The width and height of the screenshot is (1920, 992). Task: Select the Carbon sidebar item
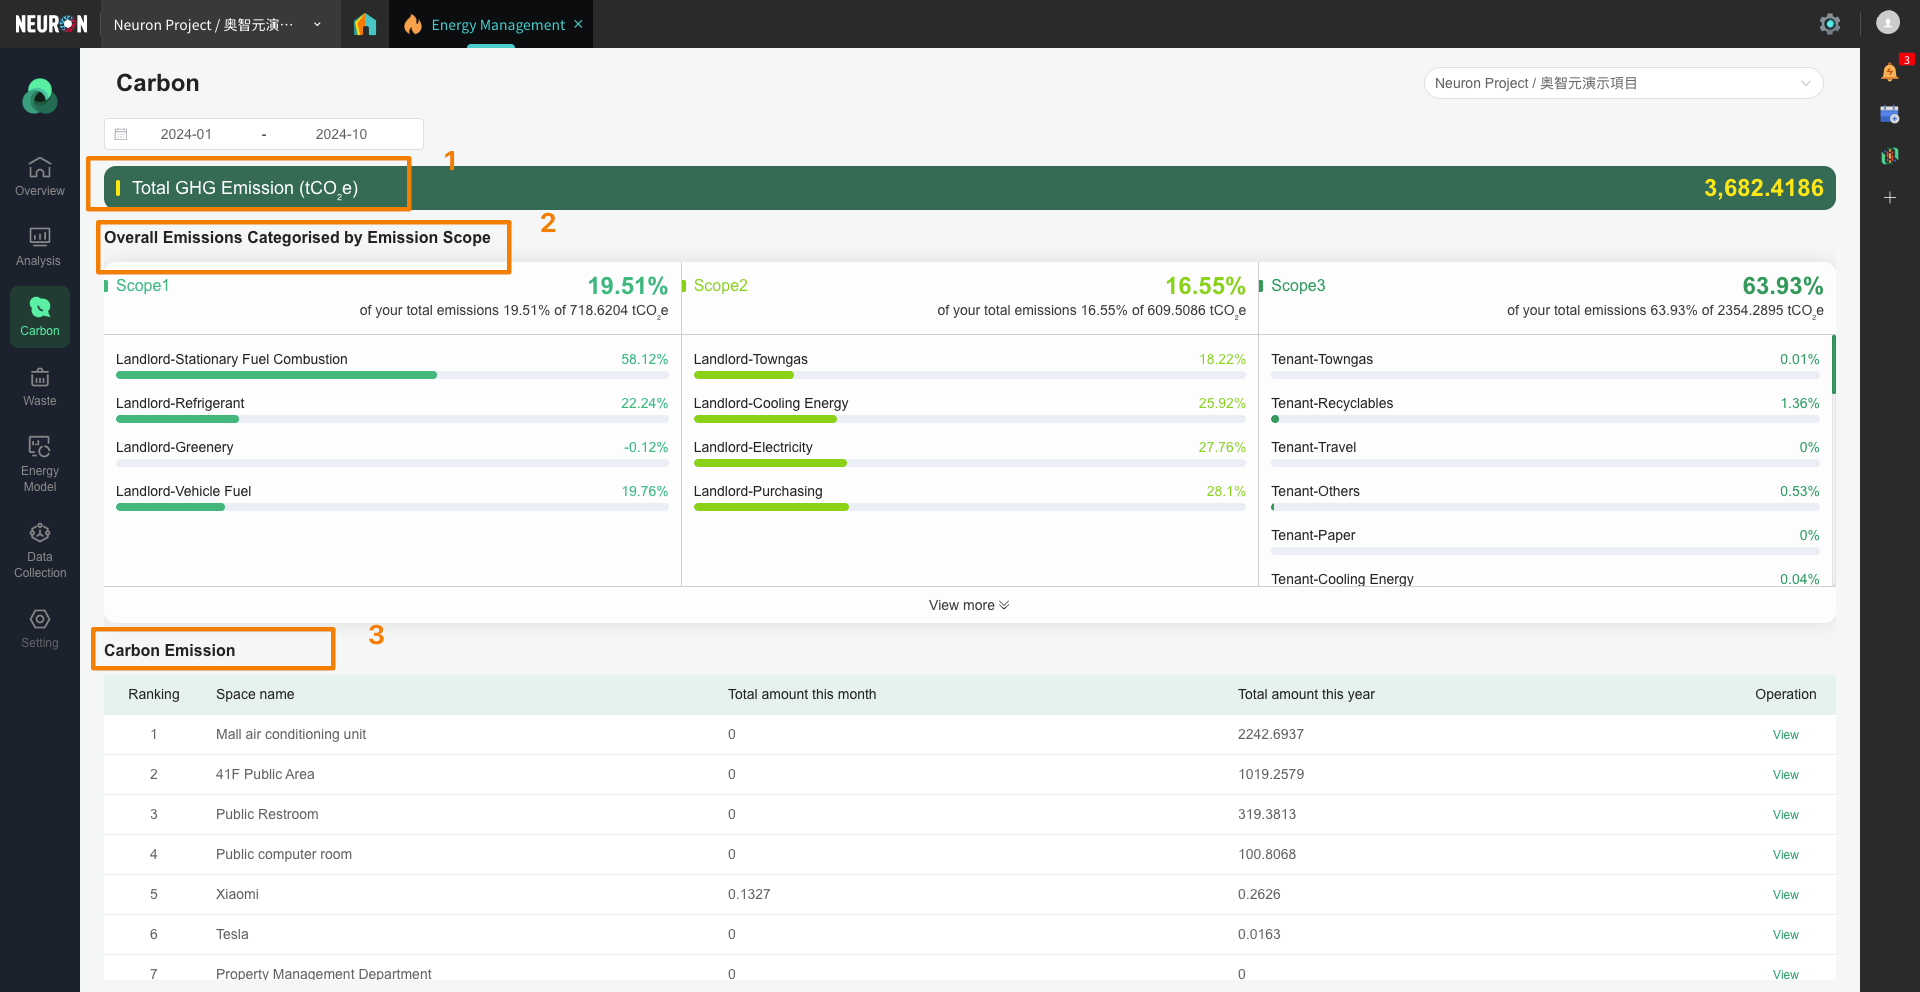pyautogui.click(x=39, y=316)
